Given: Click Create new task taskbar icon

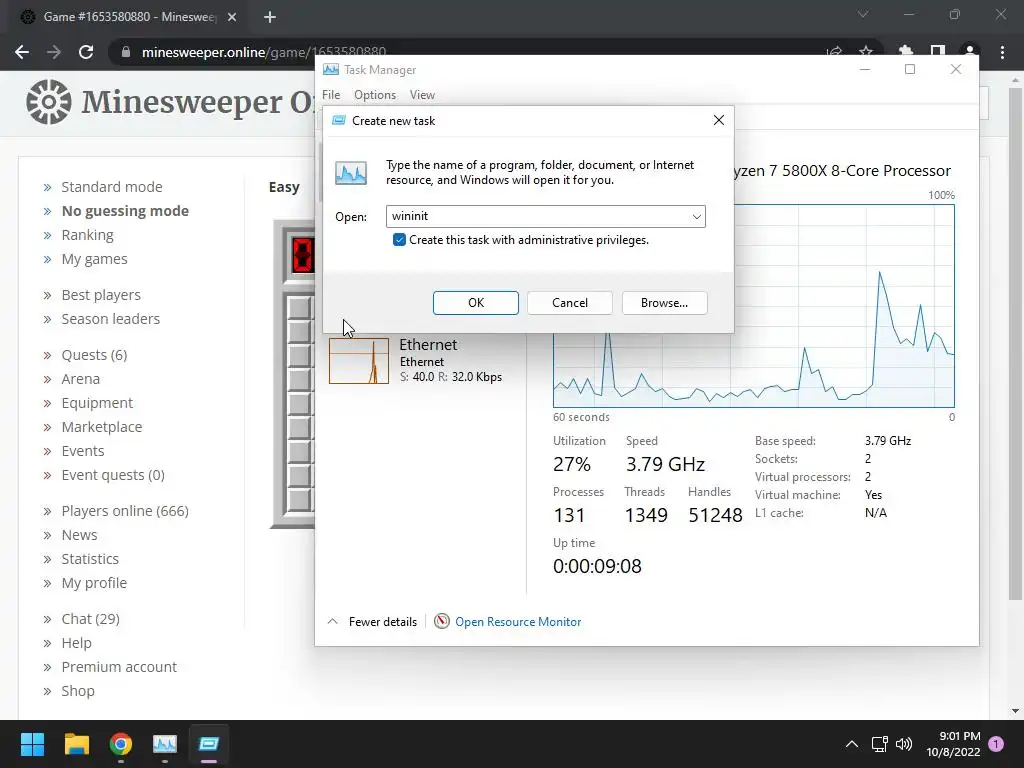Looking at the screenshot, I should (x=209, y=744).
